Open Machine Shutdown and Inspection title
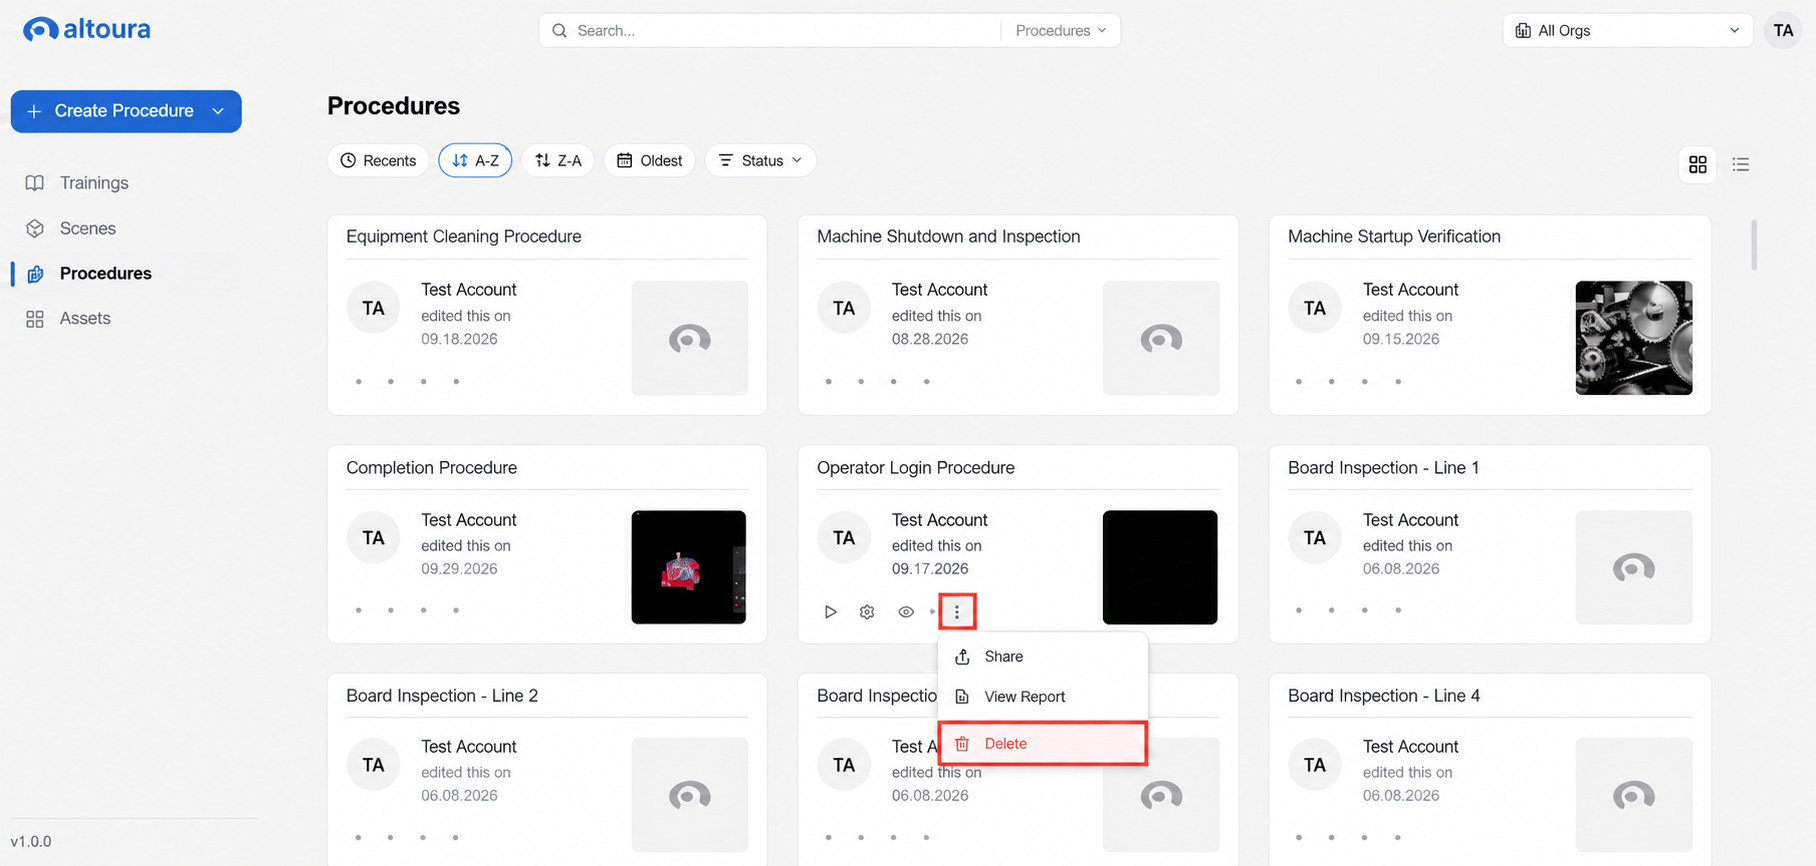The image size is (1816, 866). 949,237
